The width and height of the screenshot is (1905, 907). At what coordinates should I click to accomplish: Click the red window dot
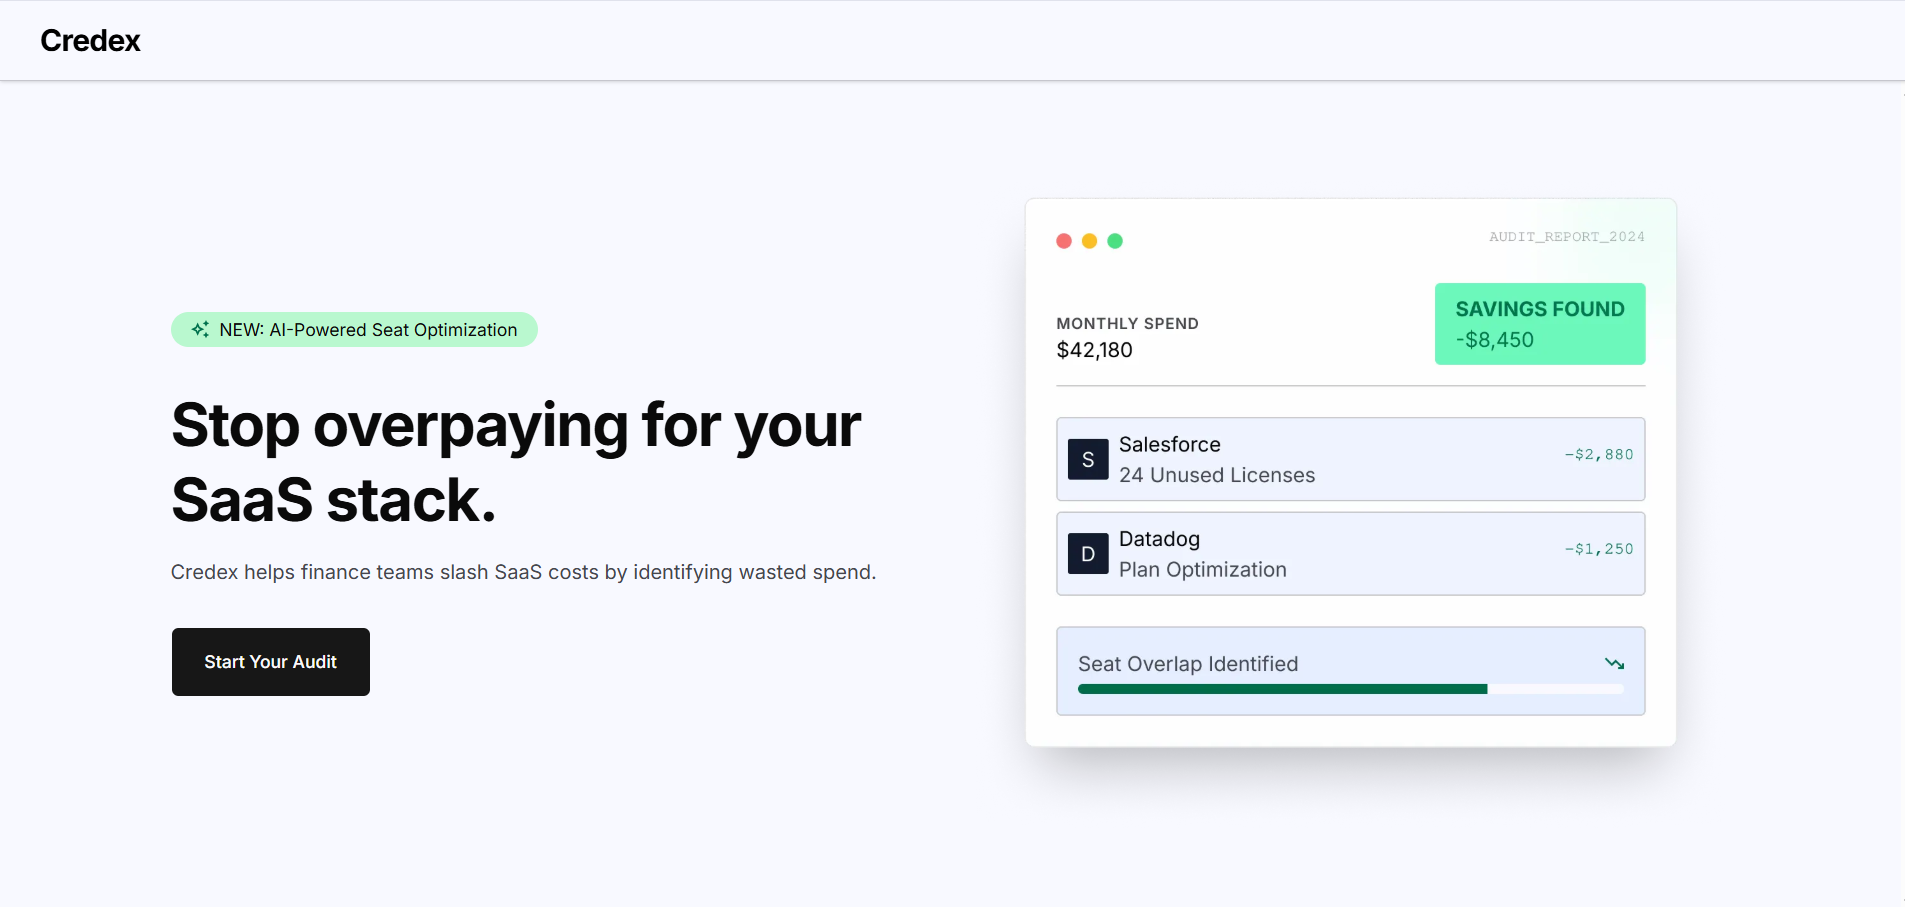click(x=1064, y=241)
